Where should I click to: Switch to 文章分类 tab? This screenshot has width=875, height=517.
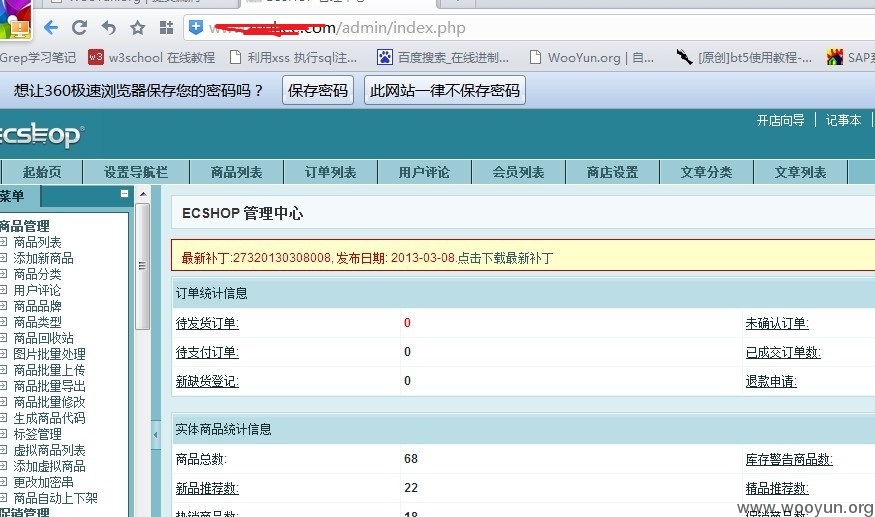[706, 172]
